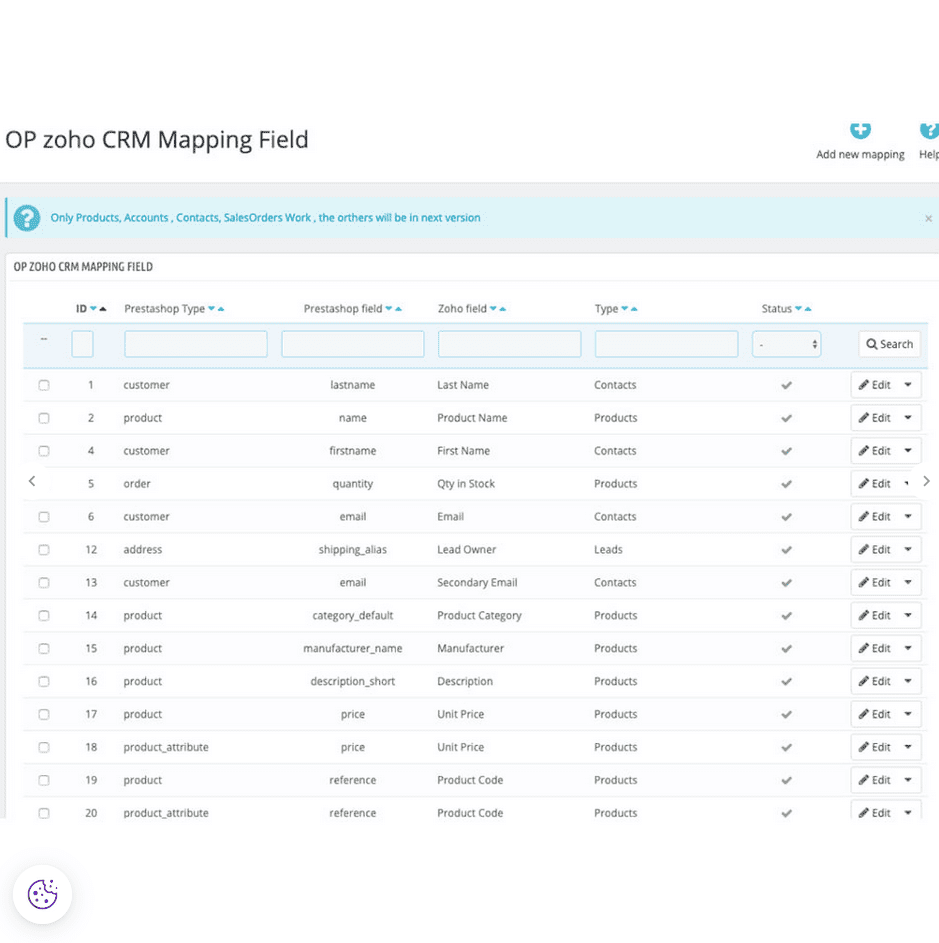Image resolution: width=939 pixels, height=943 pixels.
Task: Select checkbox for ID 6 email row
Action: click(x=44, y=517)
